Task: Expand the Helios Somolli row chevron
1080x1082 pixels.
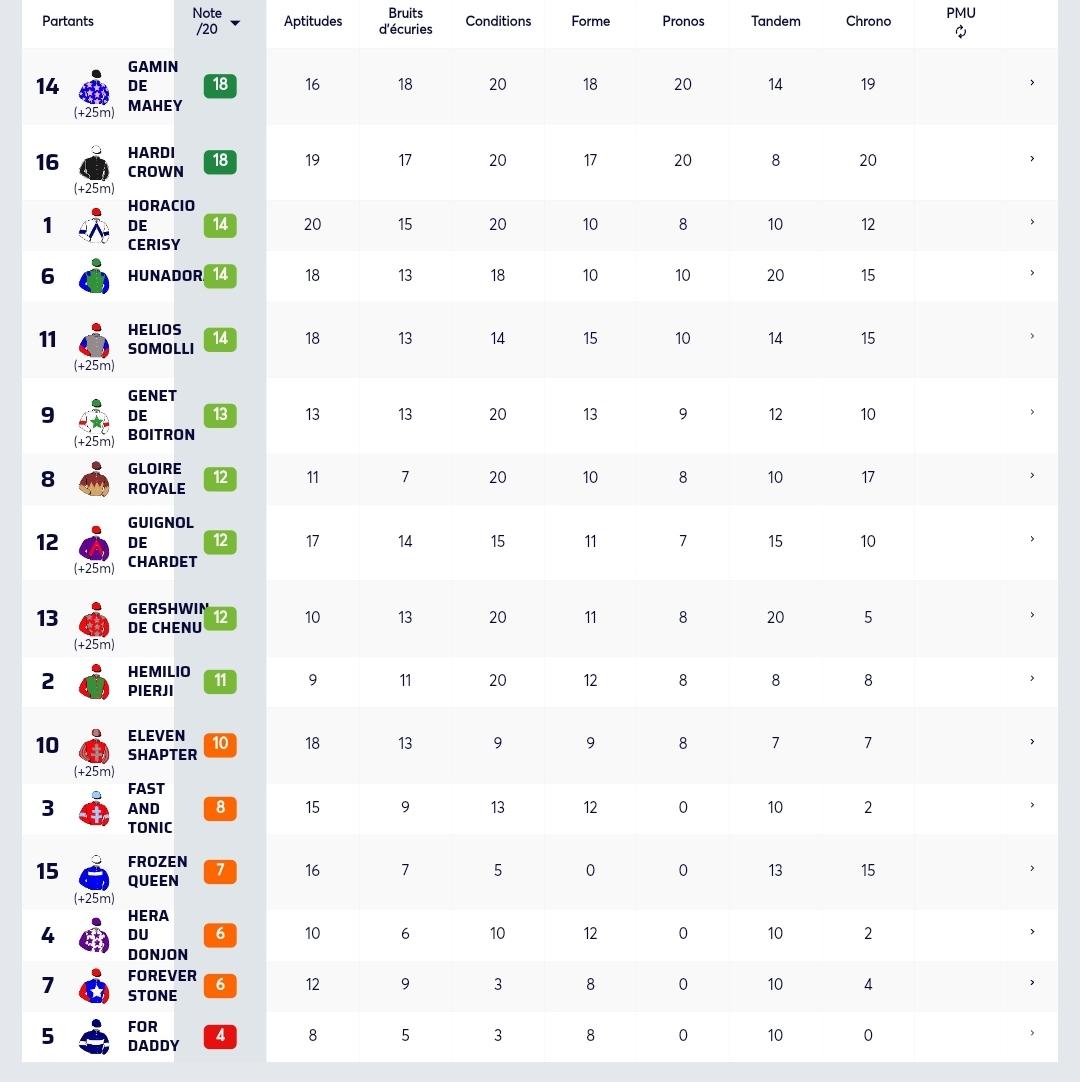Action: tap(1032, 337)
